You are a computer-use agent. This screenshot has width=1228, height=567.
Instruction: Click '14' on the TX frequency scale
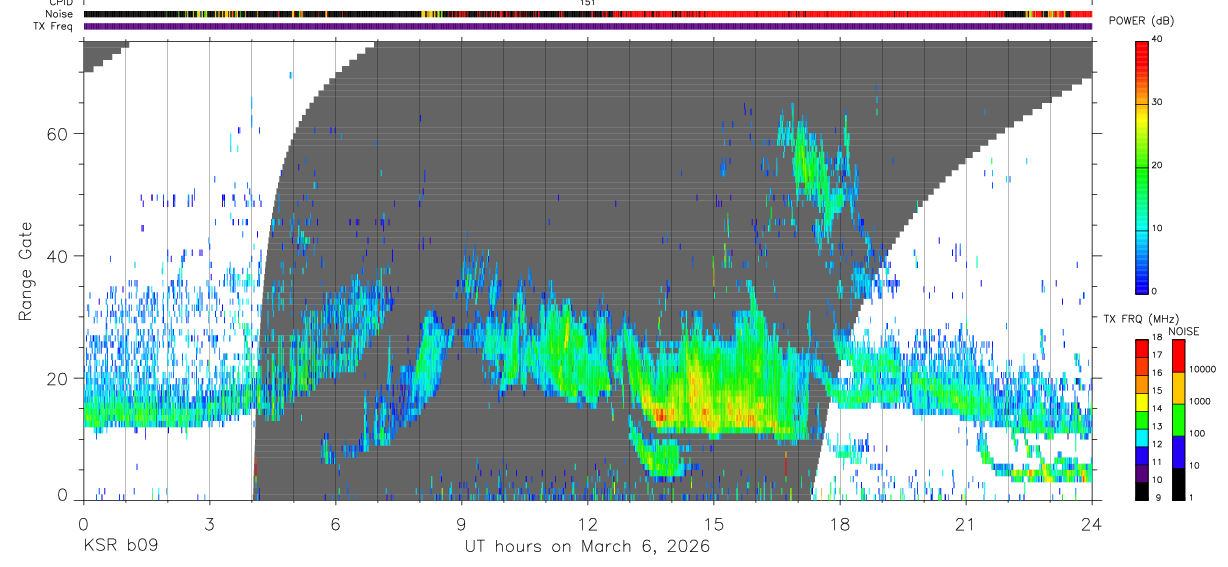pos(1157,409)
